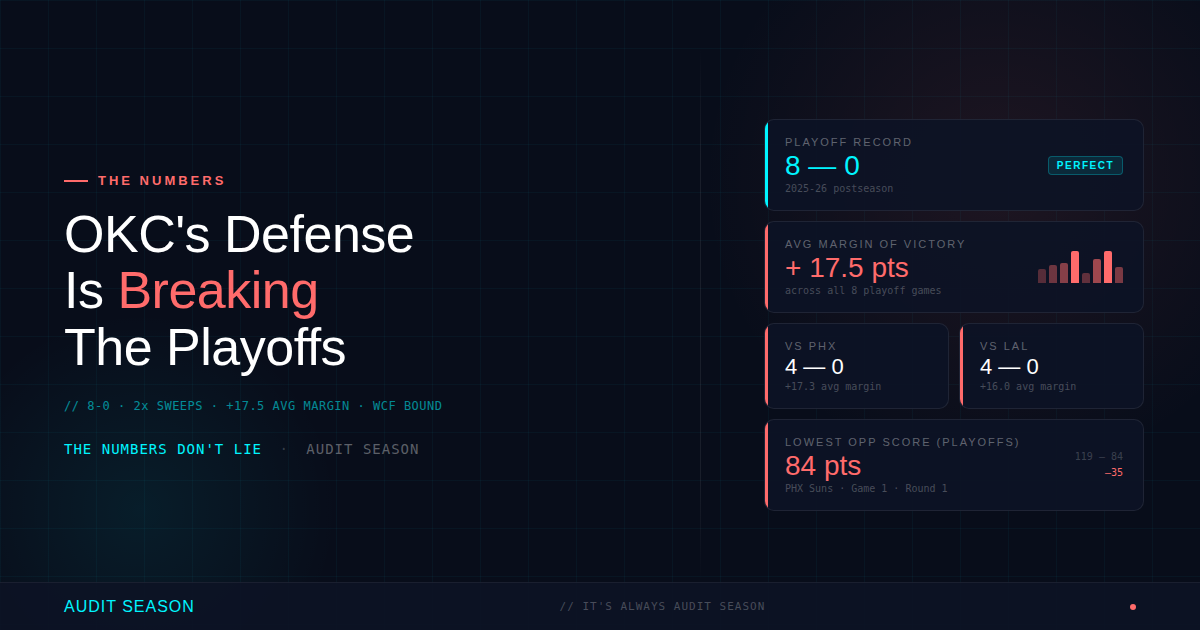
Task: Open the Playoff Record card
Action: coord(954,165)
